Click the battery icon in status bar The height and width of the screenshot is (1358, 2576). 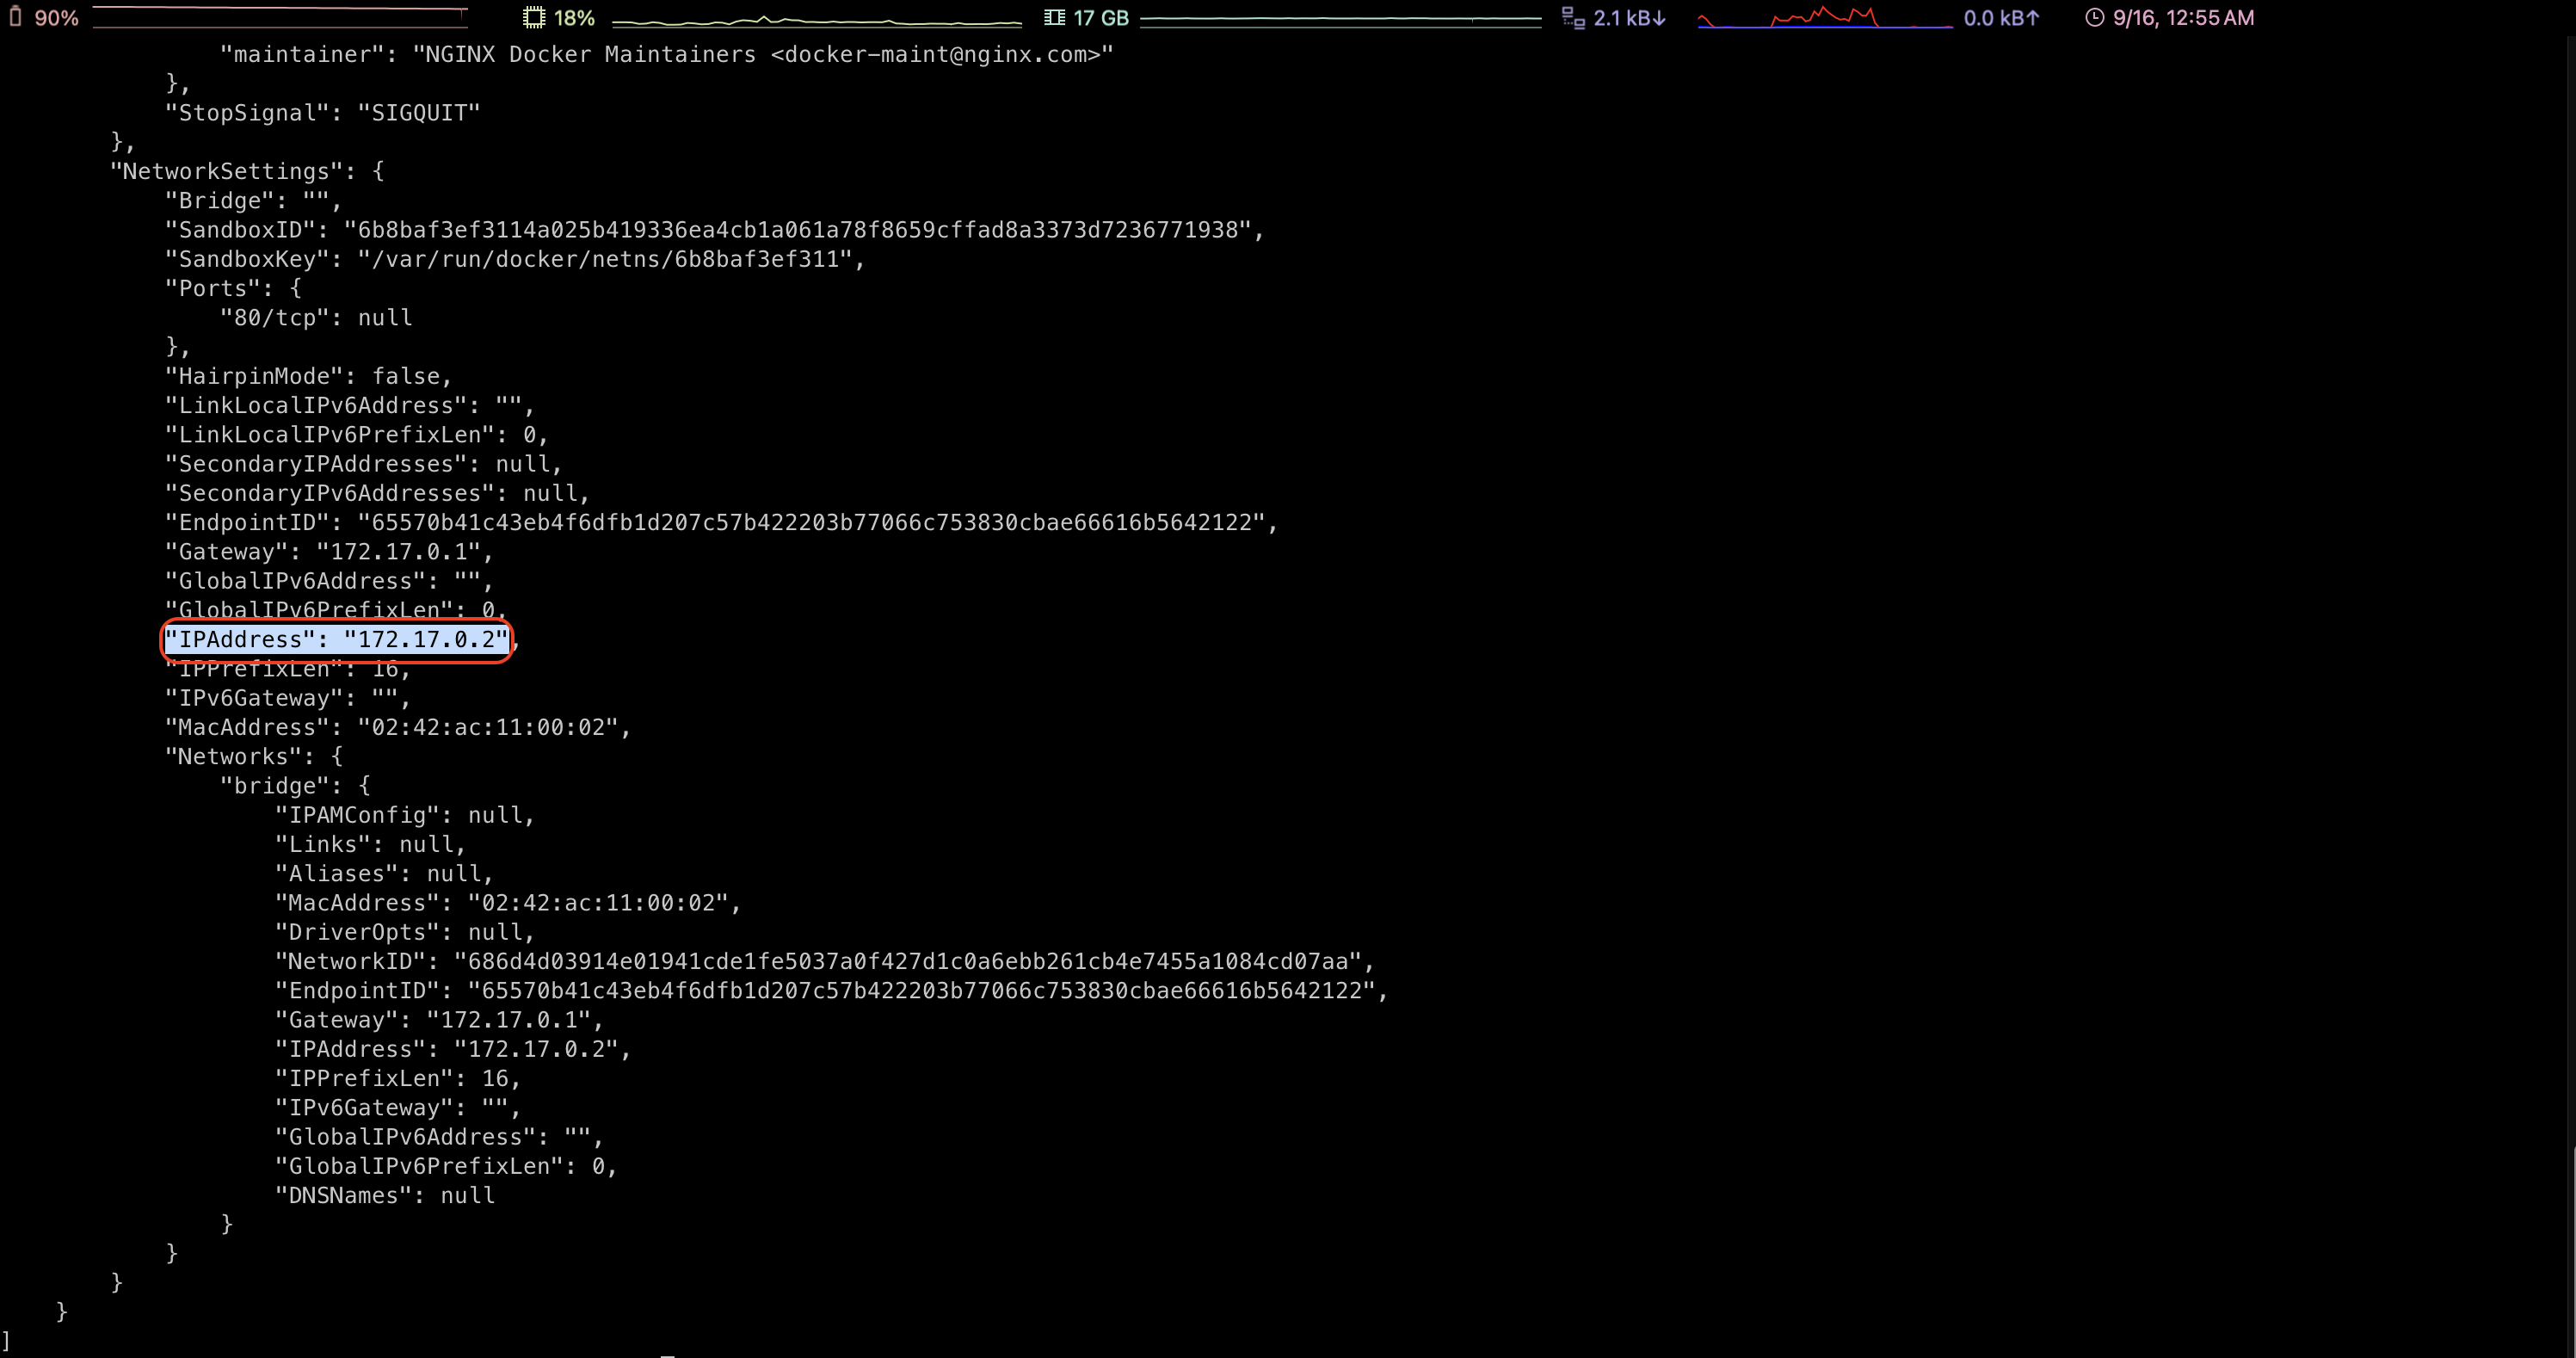coord(15,17)
